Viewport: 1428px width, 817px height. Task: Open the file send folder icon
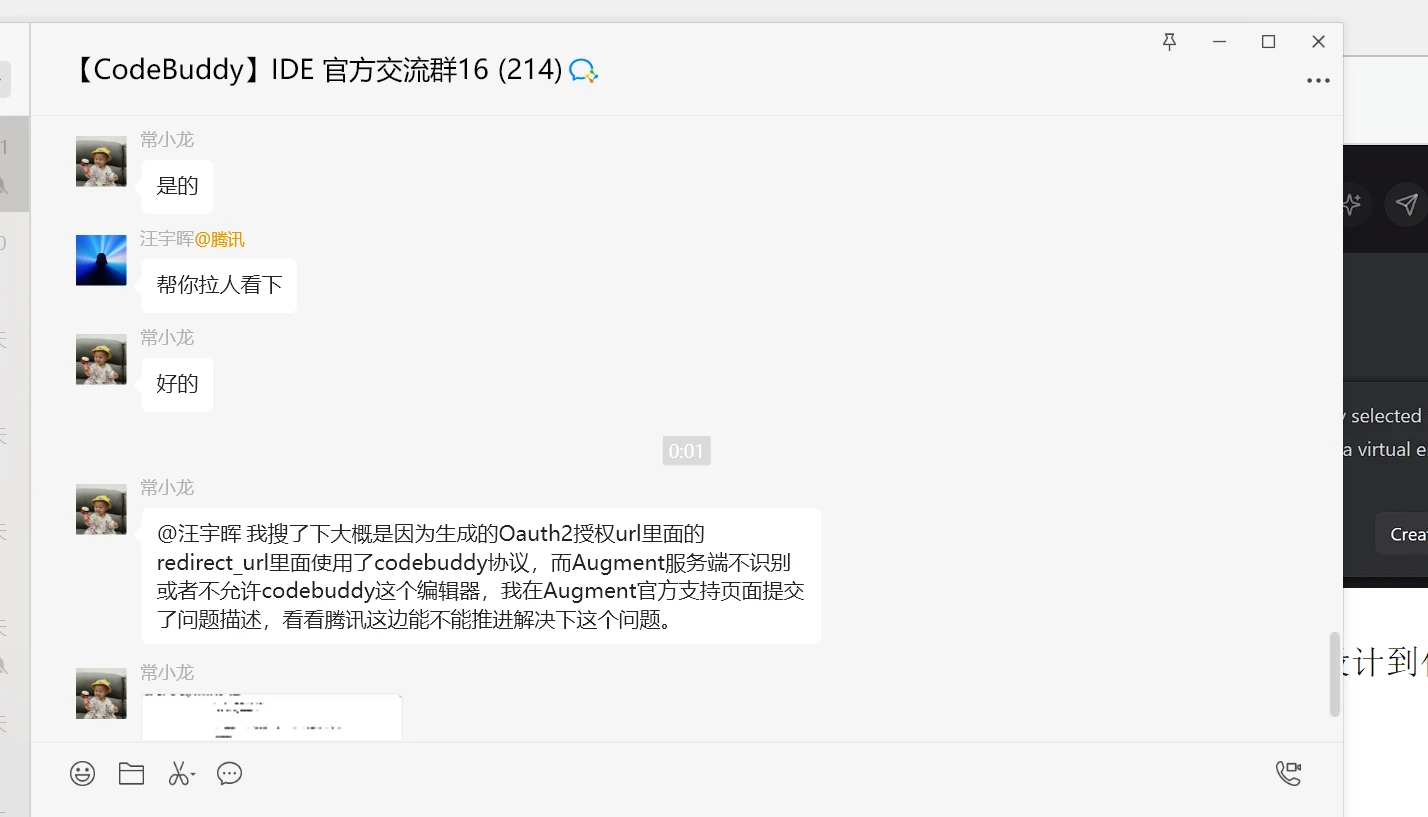[131, 773]
